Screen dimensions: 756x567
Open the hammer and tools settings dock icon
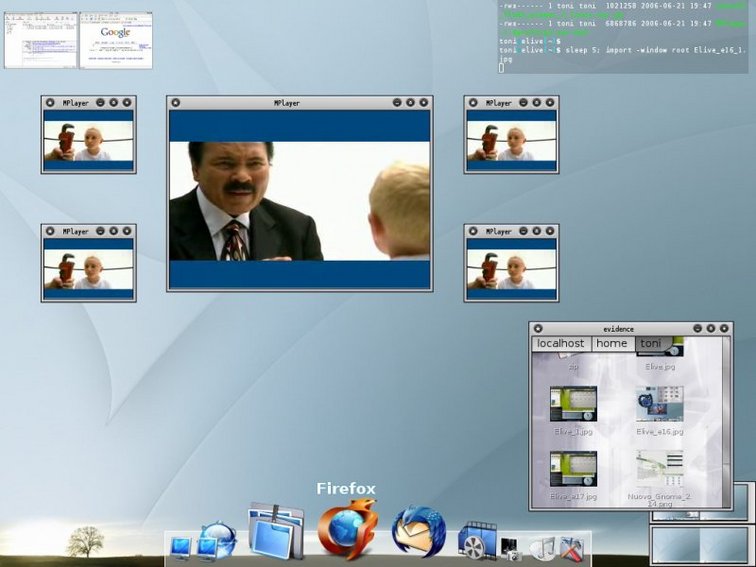coord(571,549)
